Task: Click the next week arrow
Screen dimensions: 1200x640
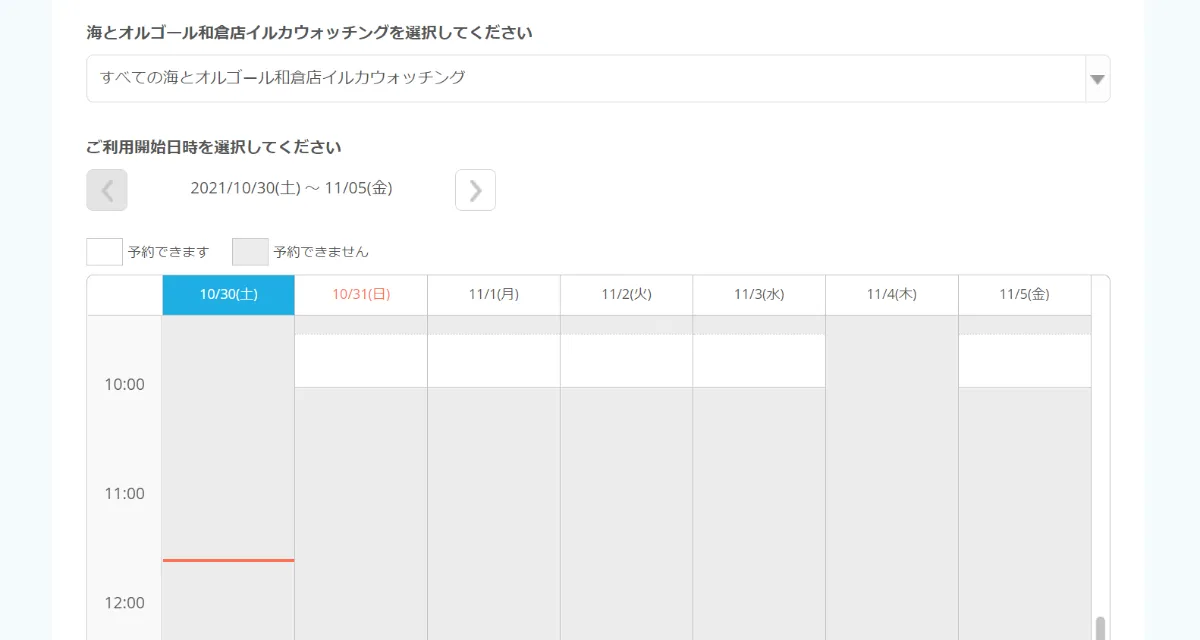Action: pos(475,189)
